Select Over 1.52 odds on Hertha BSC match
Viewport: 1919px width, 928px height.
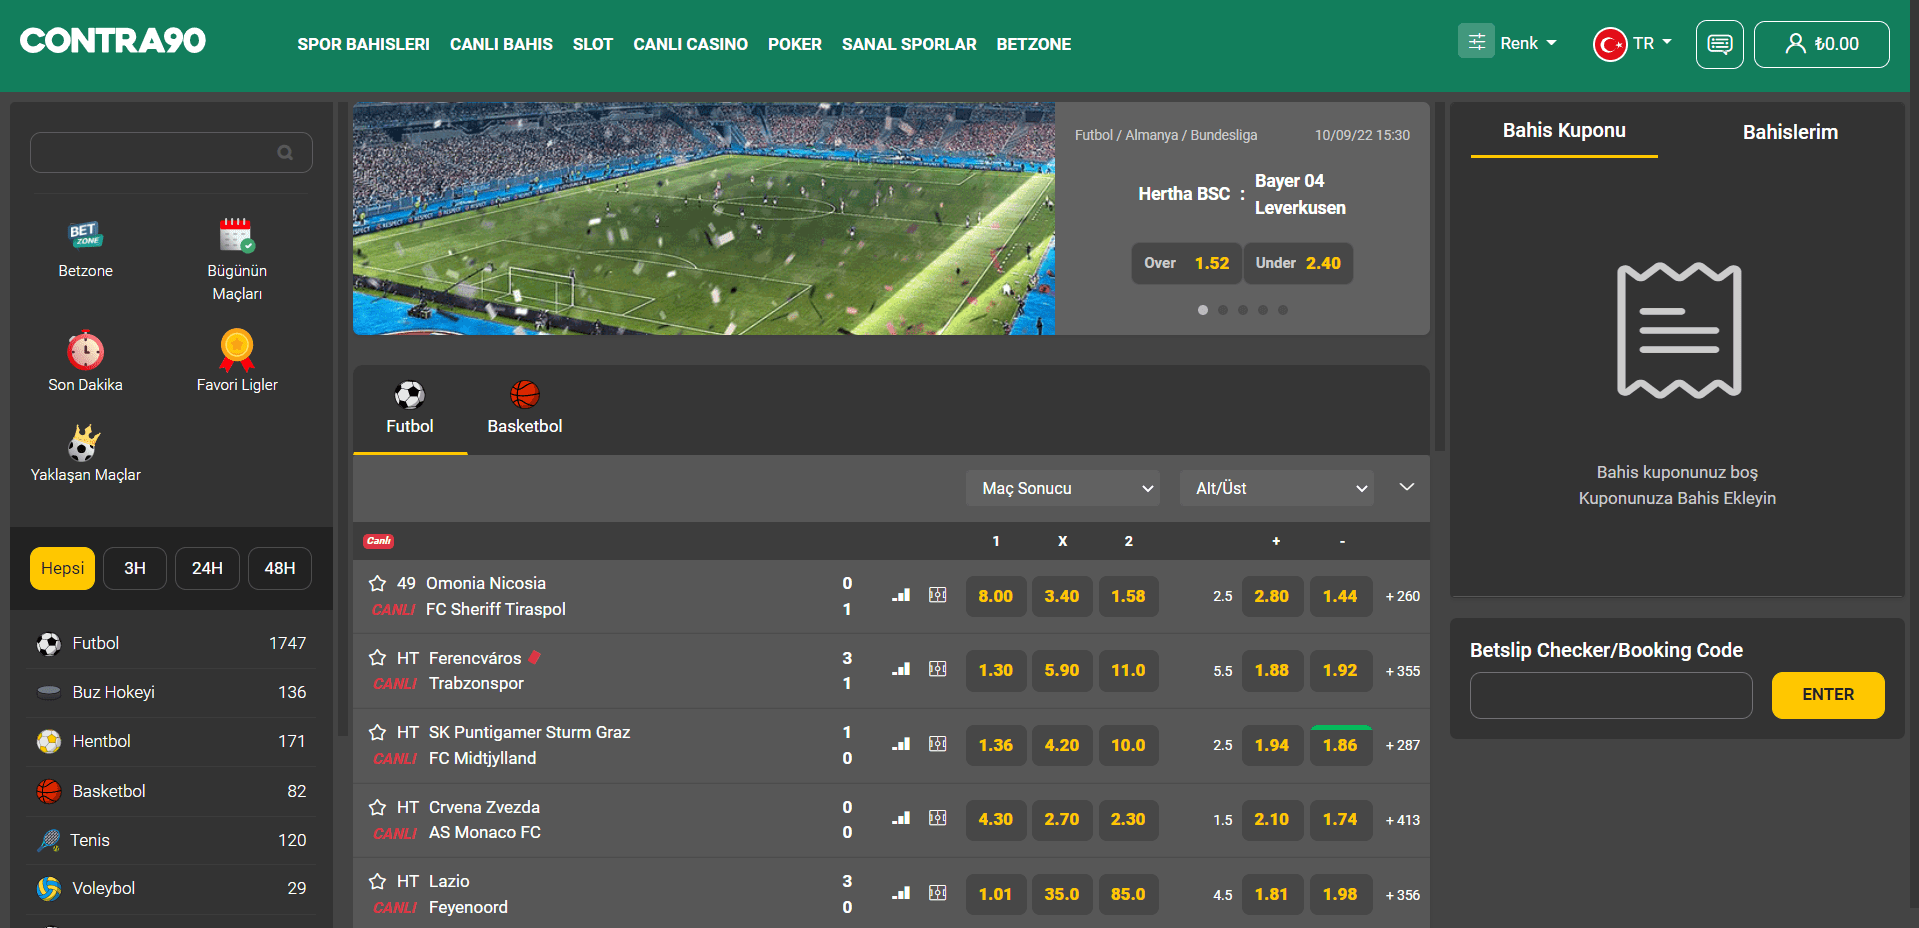(1186, 263)
